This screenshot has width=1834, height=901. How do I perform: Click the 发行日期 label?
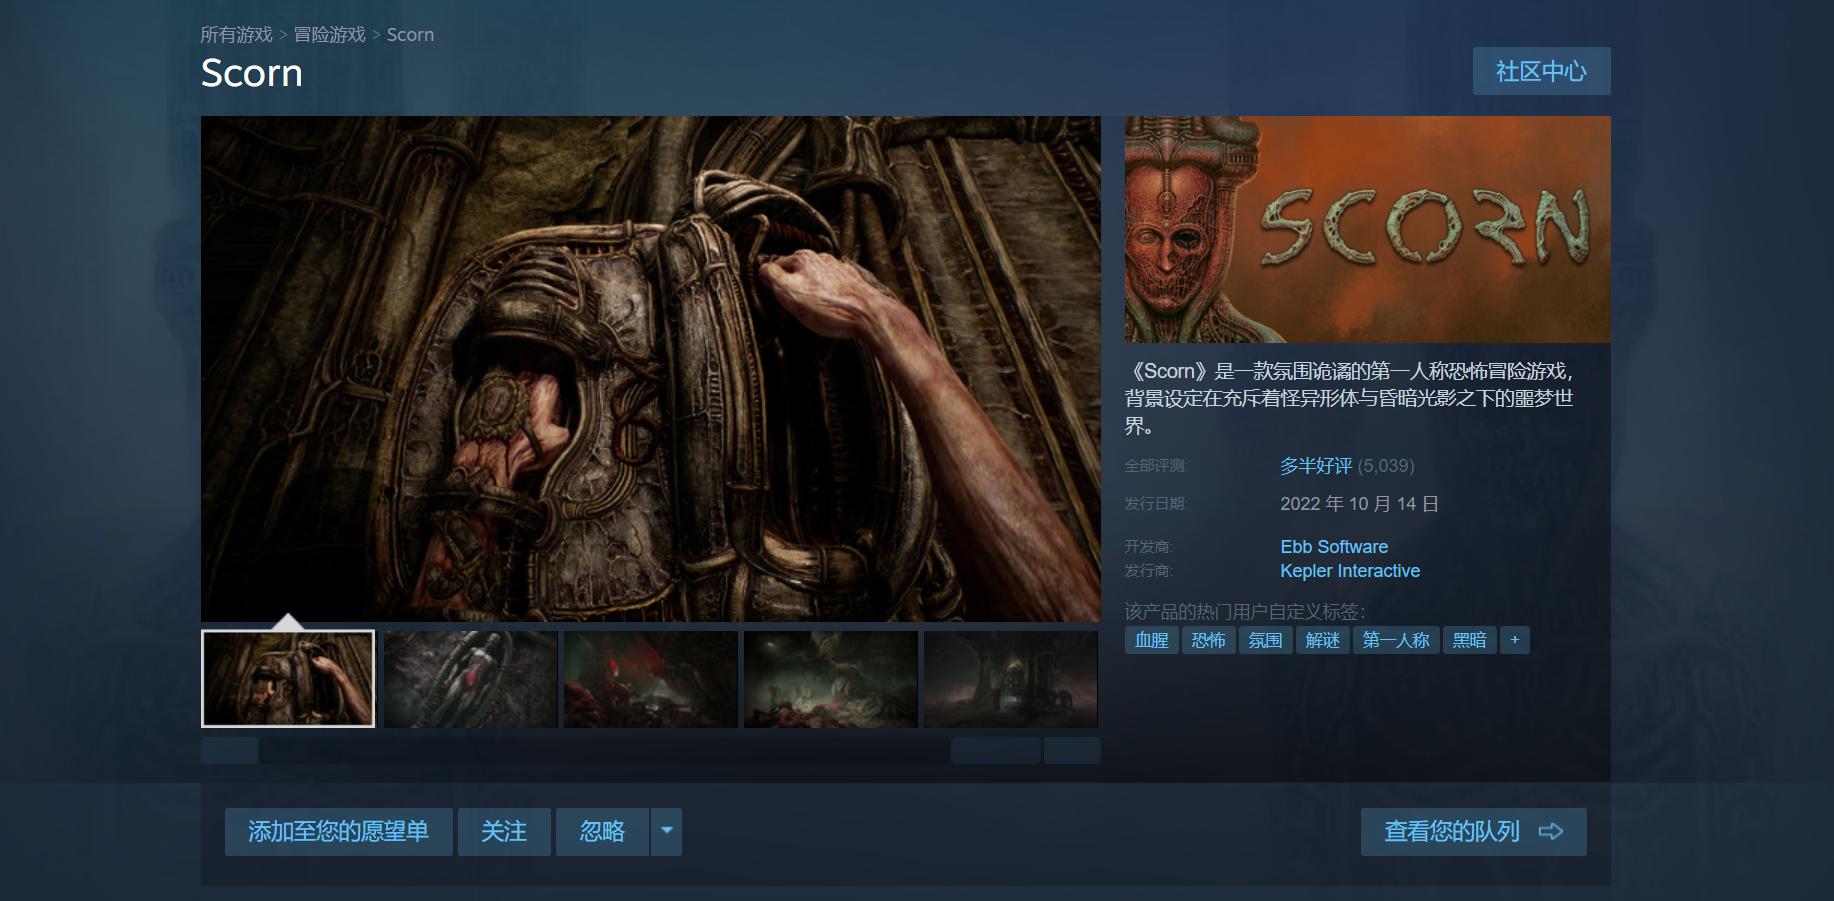pyautogui.click(x=1156, y=504)
